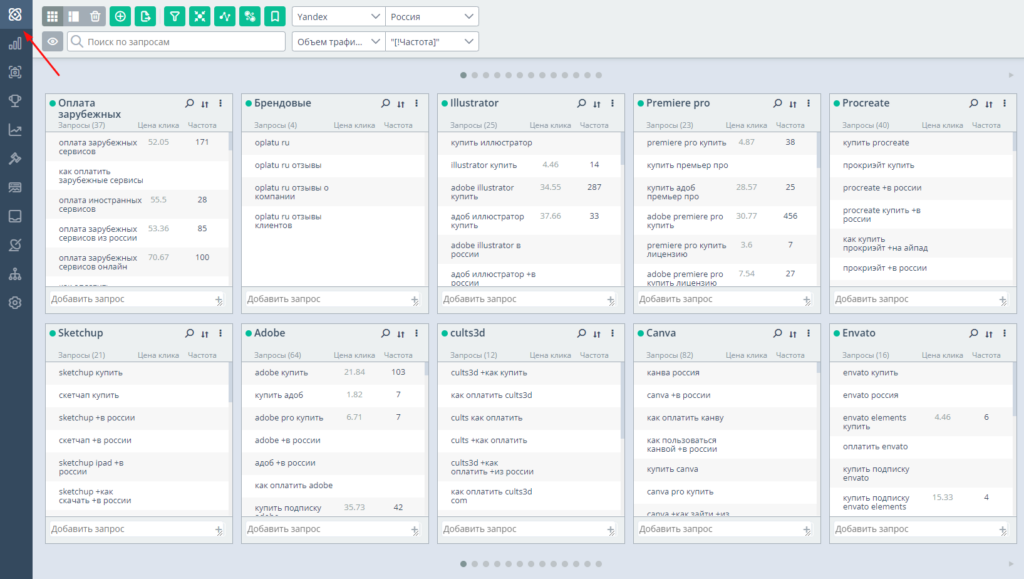Toggle the Брендовые group green status dot

pyautogui.click(x=249, y=103)
